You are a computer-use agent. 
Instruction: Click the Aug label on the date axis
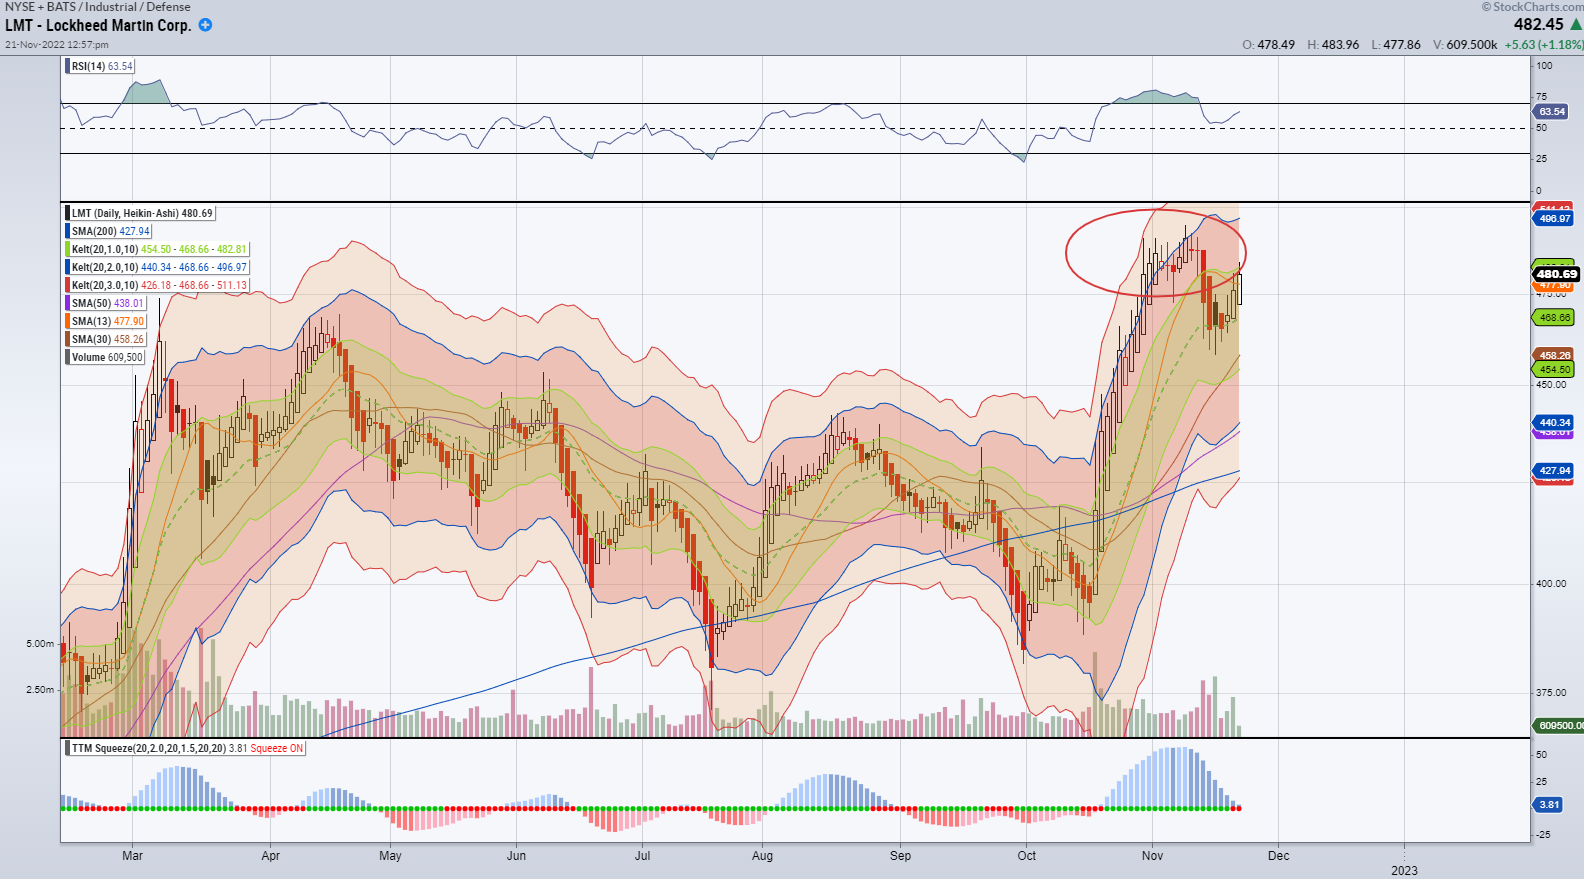(x=762, y=855)
